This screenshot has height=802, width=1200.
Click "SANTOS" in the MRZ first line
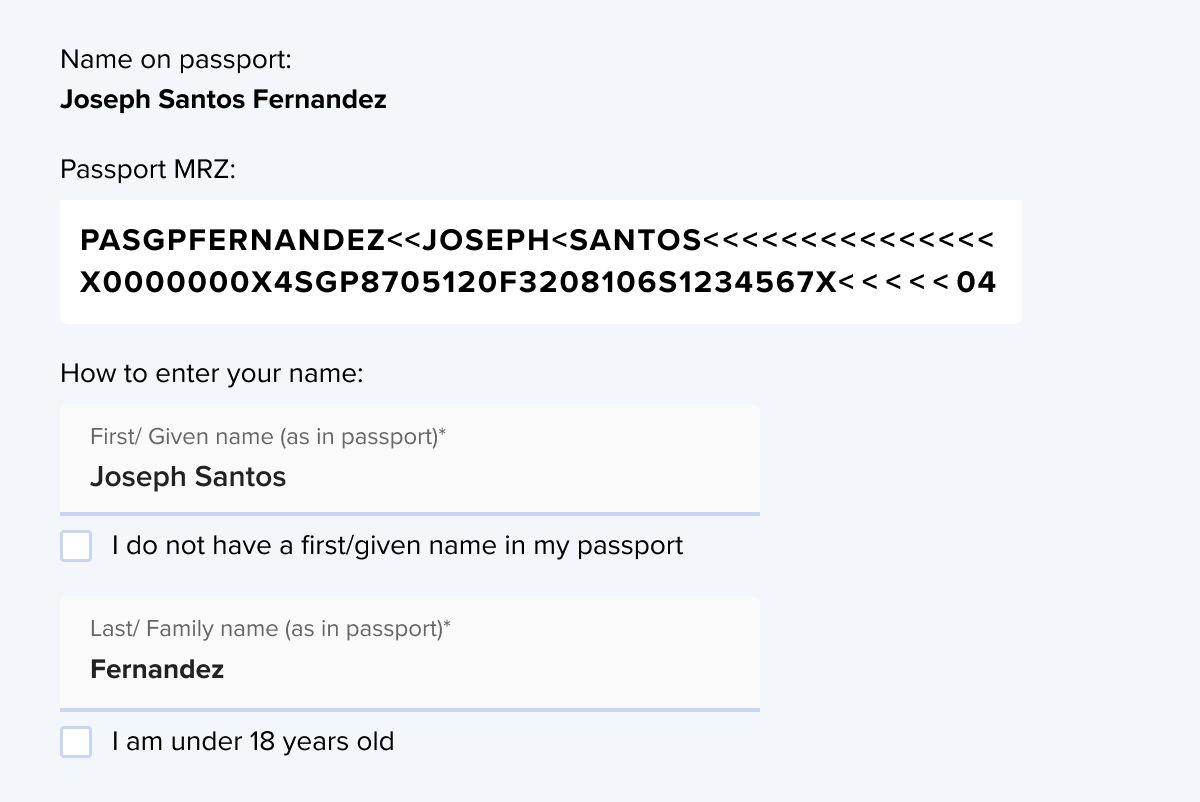pyautogui.click(x=635, y=241)
